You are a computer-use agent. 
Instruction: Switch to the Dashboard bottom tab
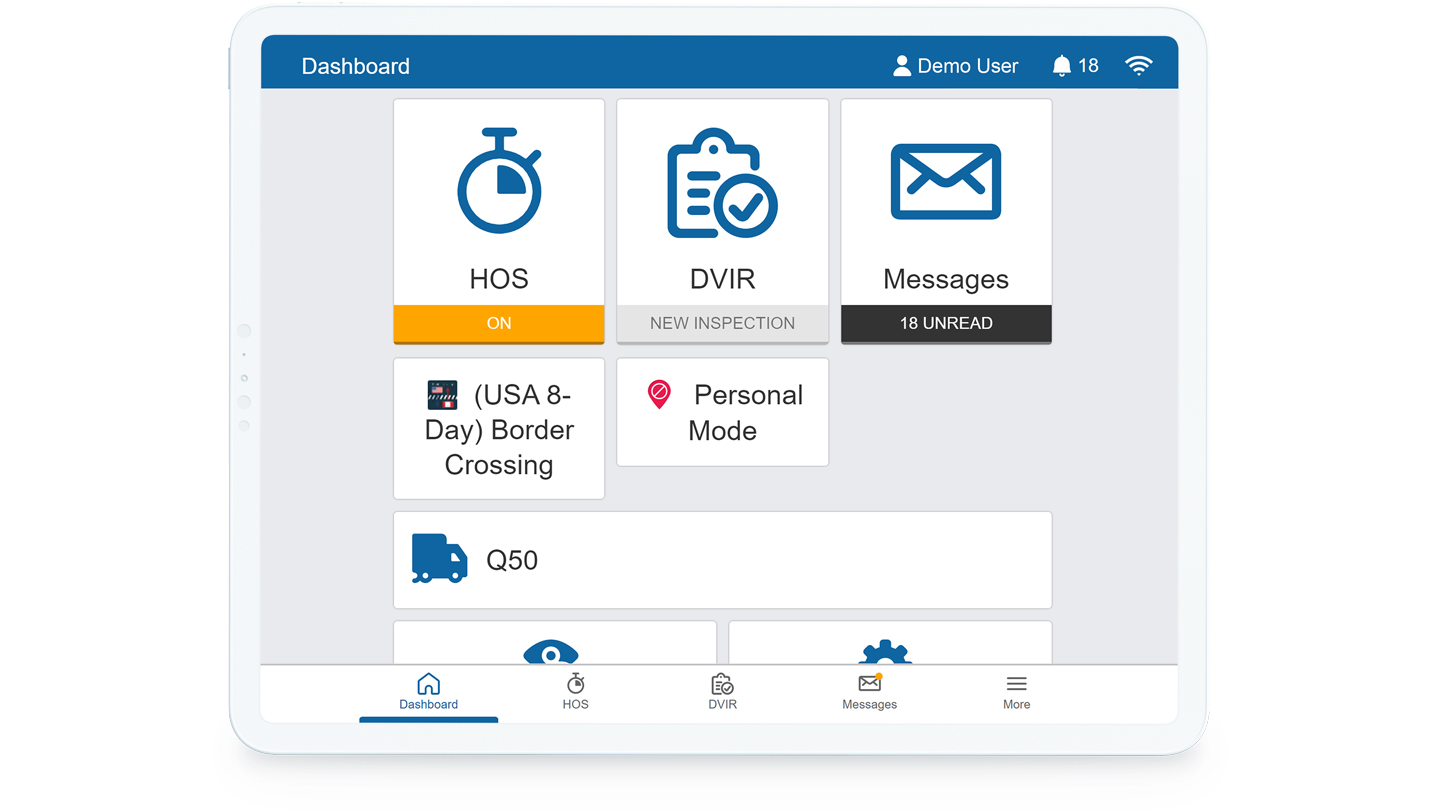pos(428,692)
